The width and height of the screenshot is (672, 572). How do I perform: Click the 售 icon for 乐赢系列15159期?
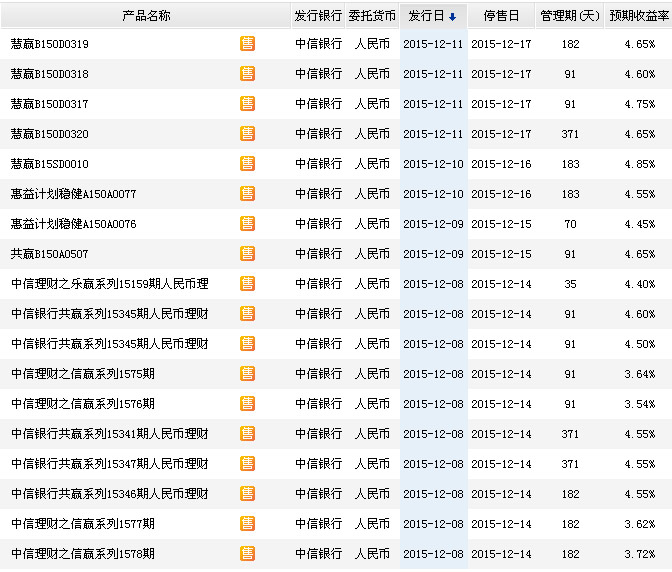tap(247, 284)
